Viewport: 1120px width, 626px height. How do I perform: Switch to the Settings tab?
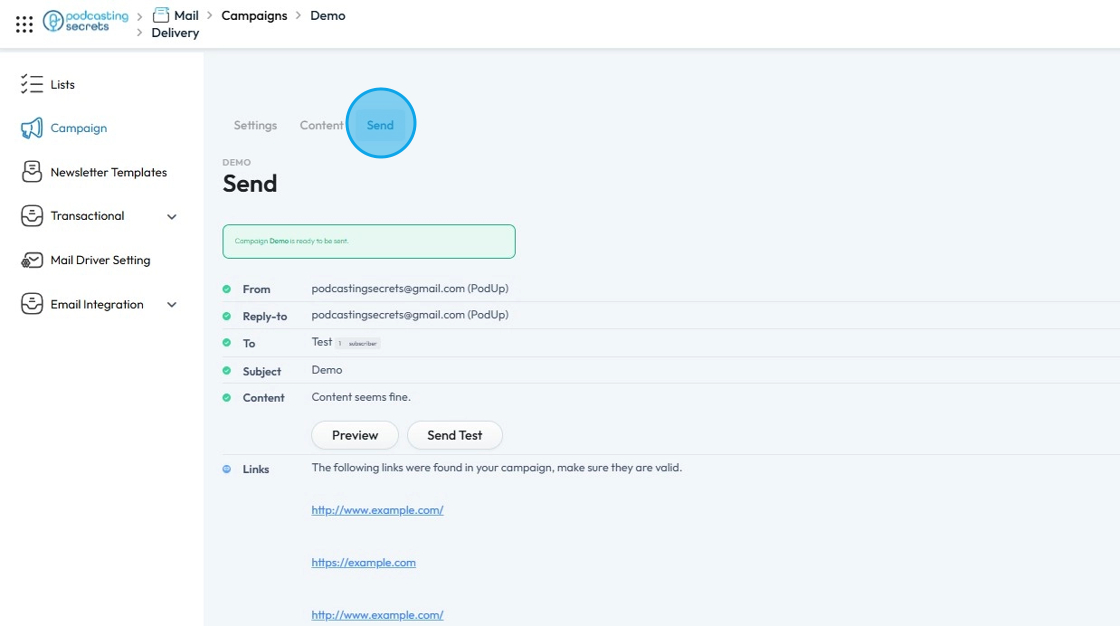pos(255,125)
